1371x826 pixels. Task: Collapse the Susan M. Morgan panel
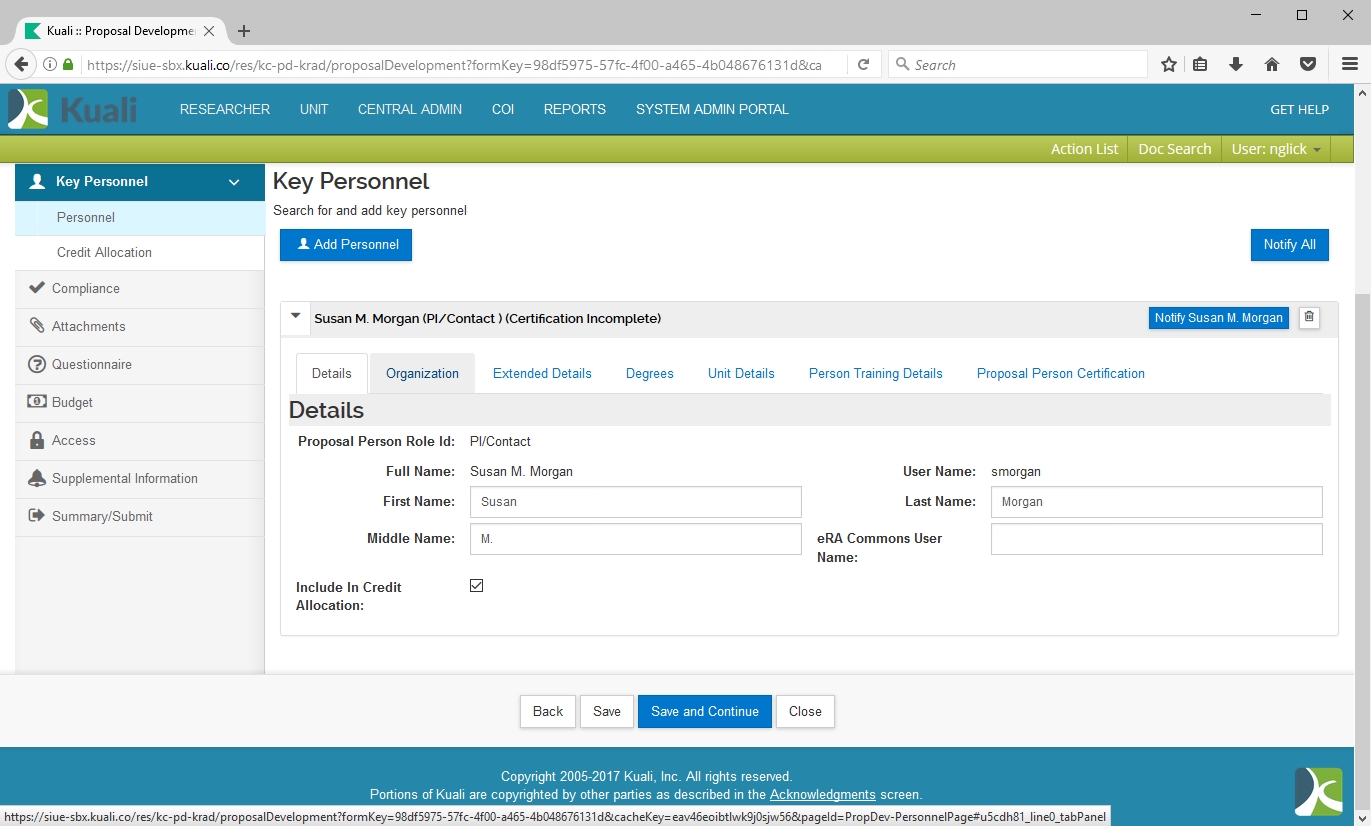coord(295,316)
